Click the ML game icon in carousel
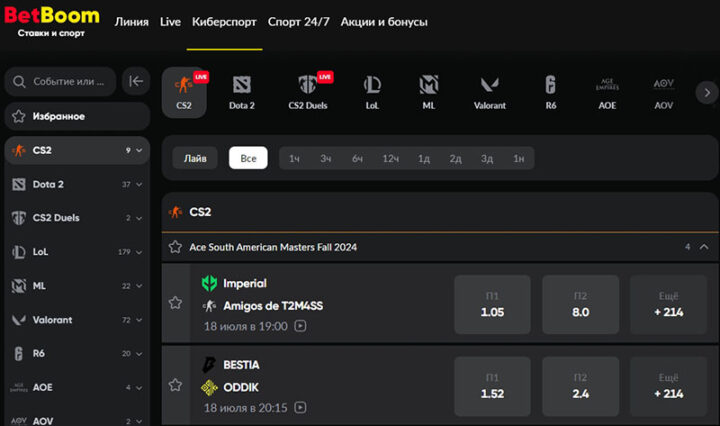The image size is (720, 426). (429, 91)
